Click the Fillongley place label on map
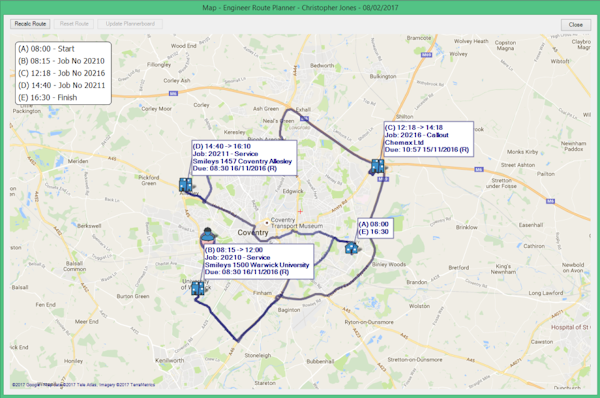This screenshot has width=600, height=398. coord(159,65)
